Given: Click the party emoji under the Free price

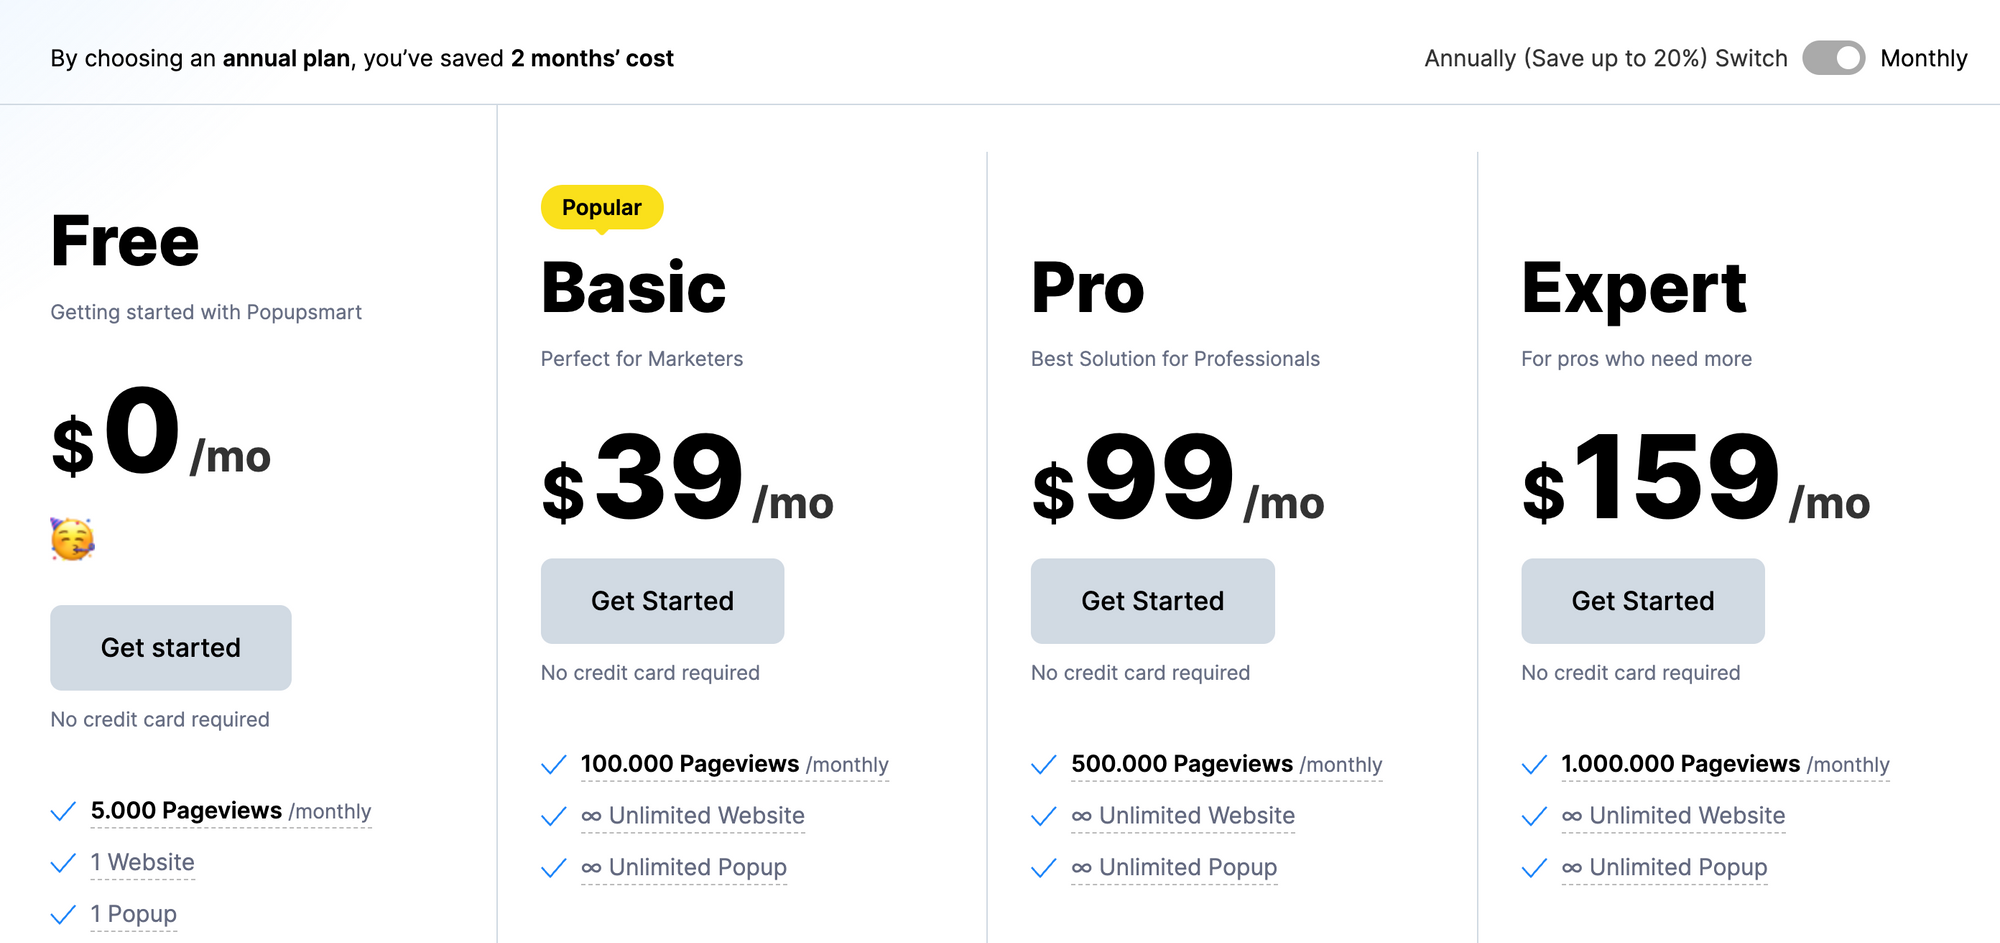Looking at the screenshot, I should click(x=74, y=539).
